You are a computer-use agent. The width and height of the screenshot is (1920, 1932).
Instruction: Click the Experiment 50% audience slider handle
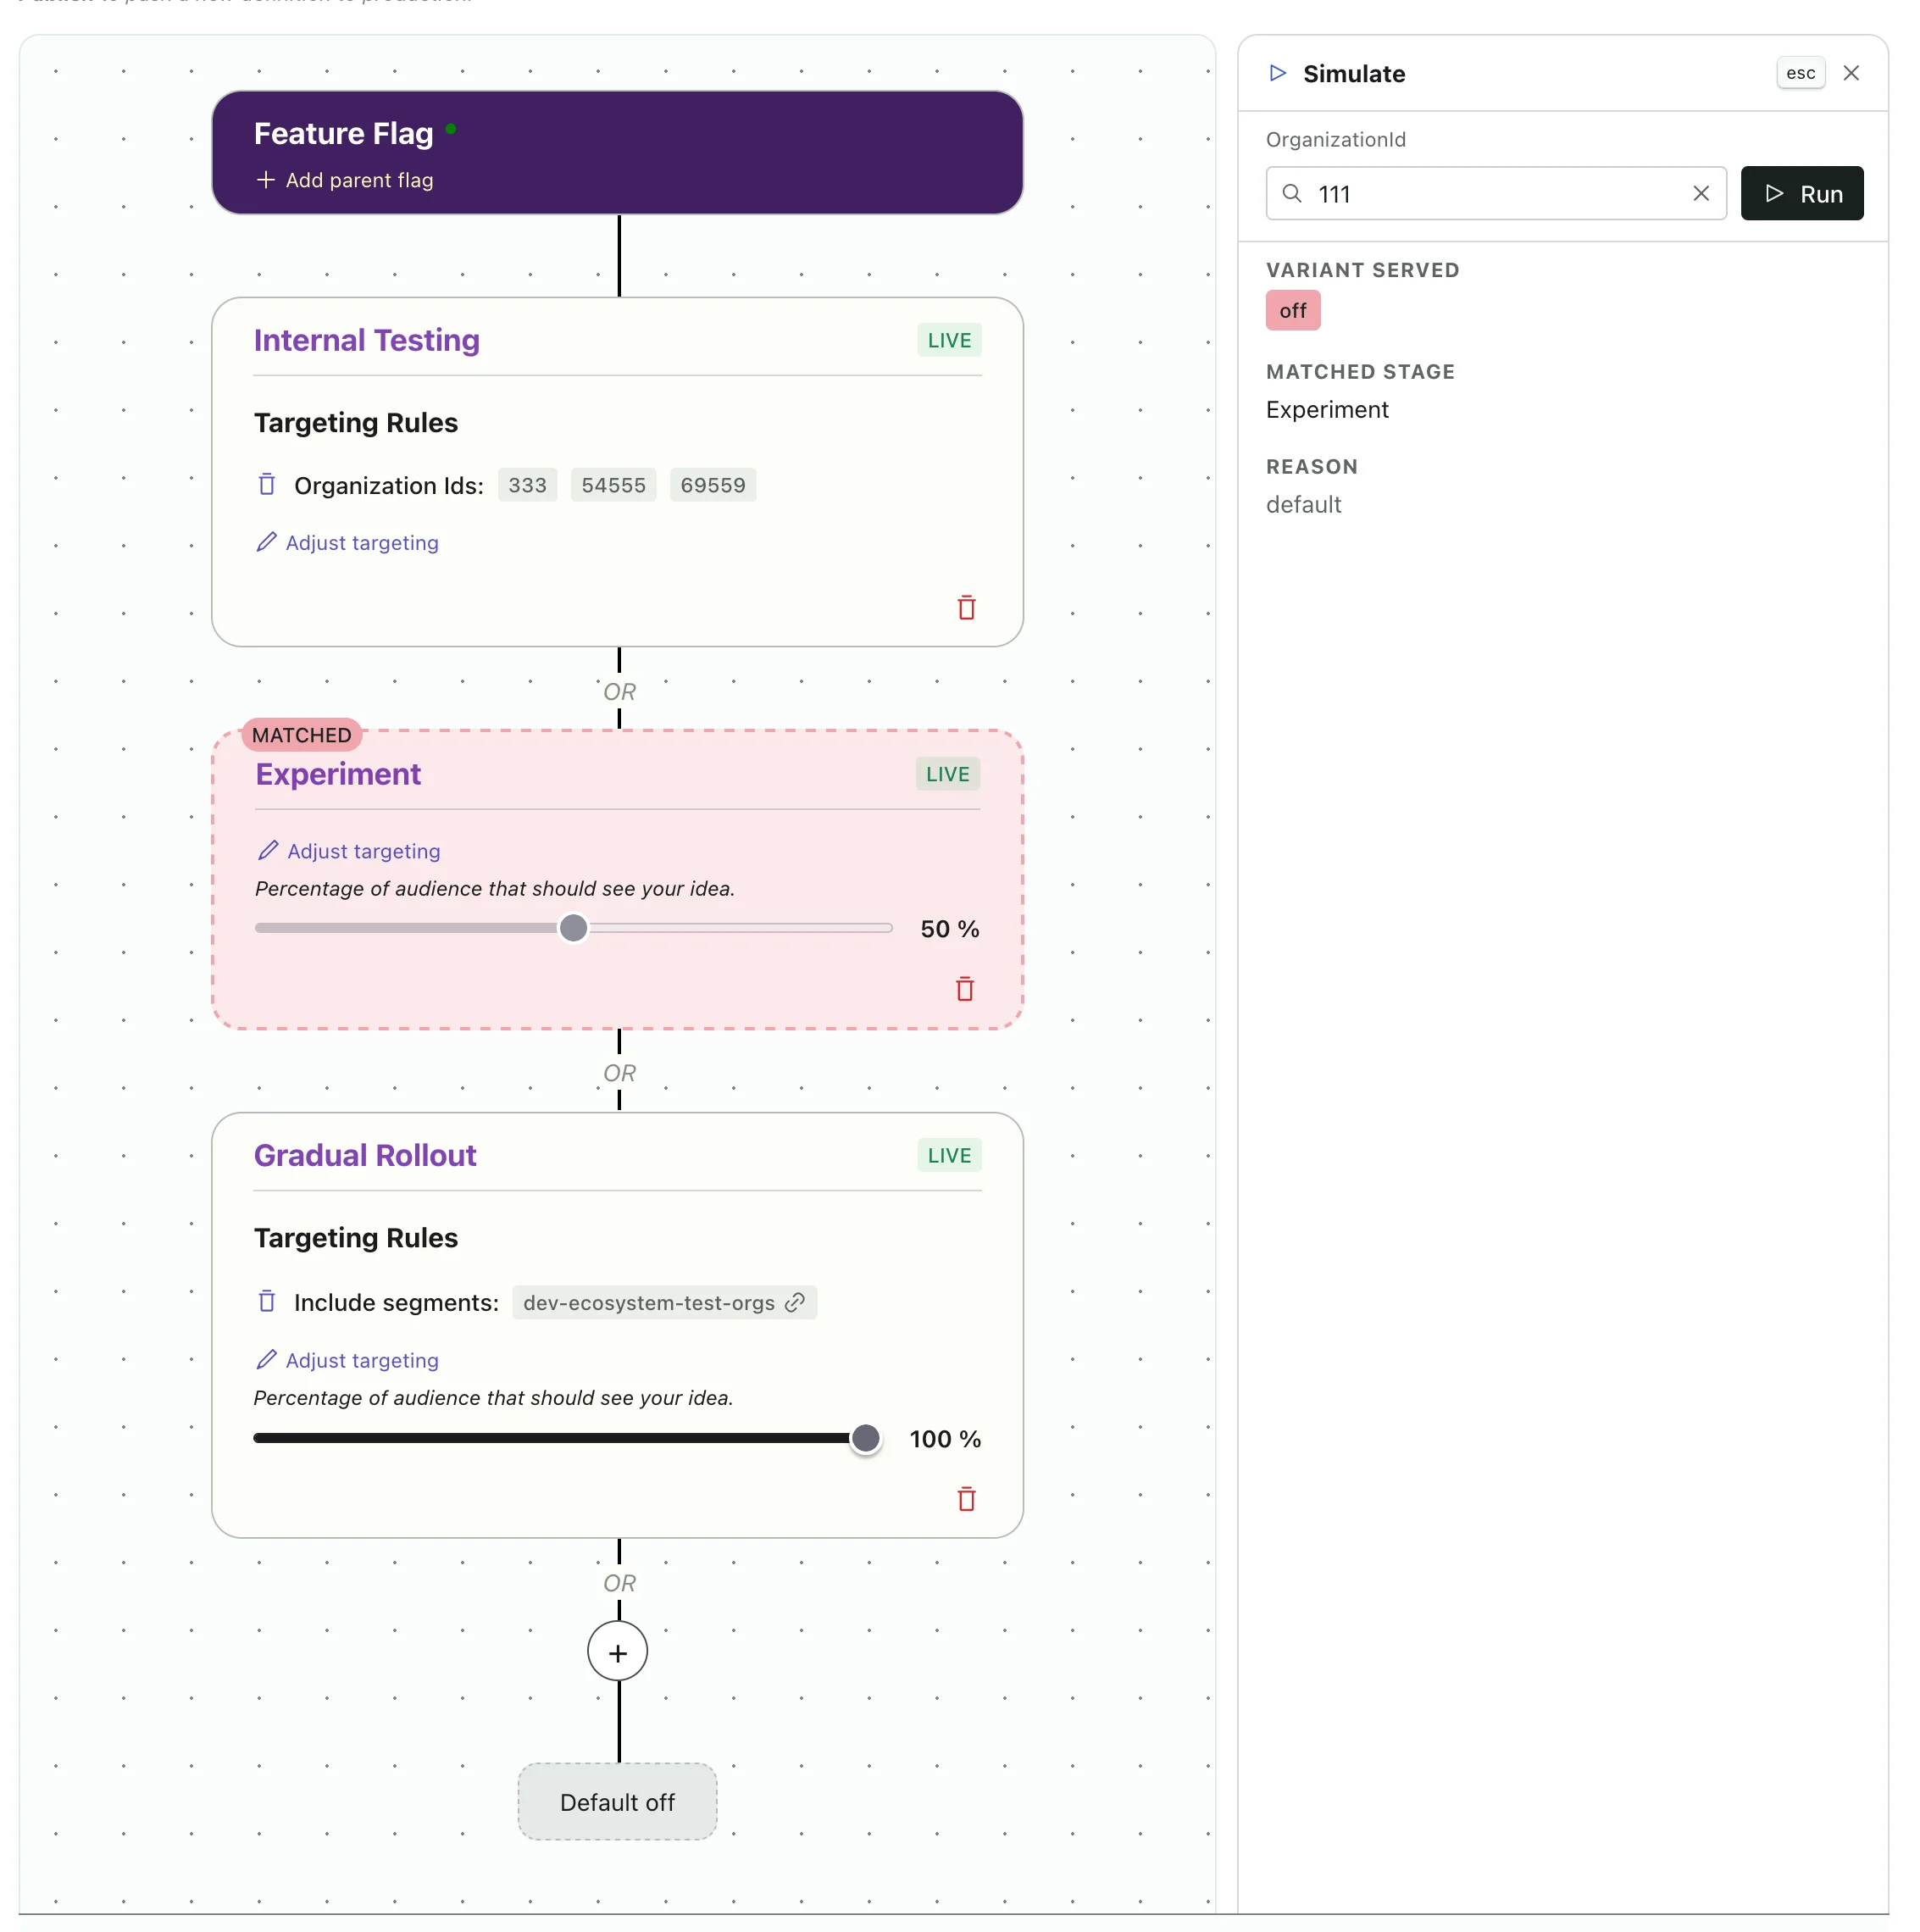coord(573,928)
